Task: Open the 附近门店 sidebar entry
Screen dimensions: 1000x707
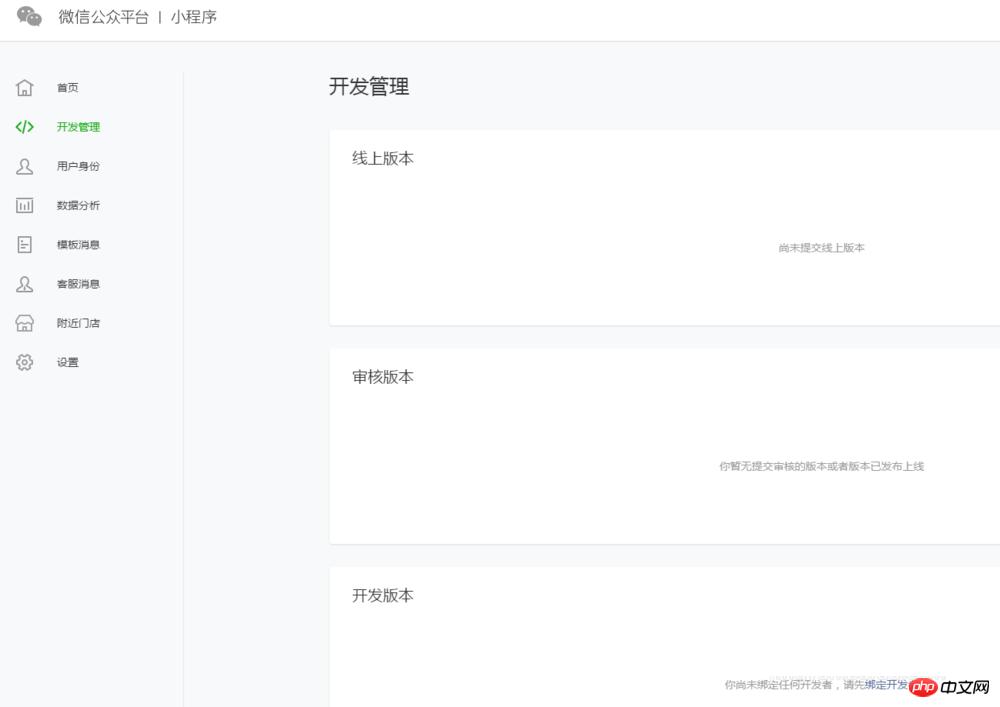Action: [78, 323]
